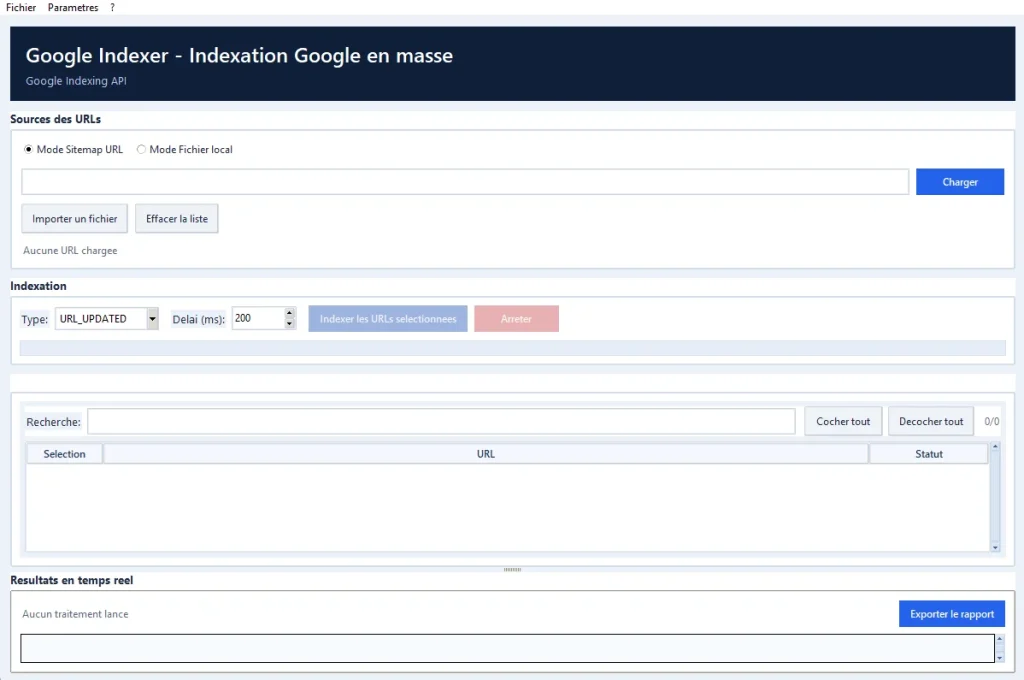1024x680 pixels.
Task: Open the Parametres menu
Action: (73, 8)
